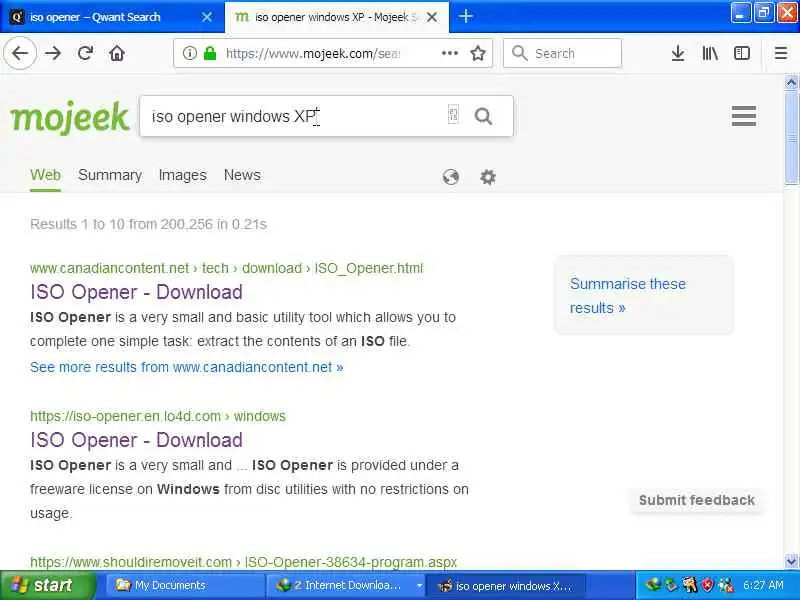
Task: Open the Firefox hamburger application menu
Action: click(781, 53)
